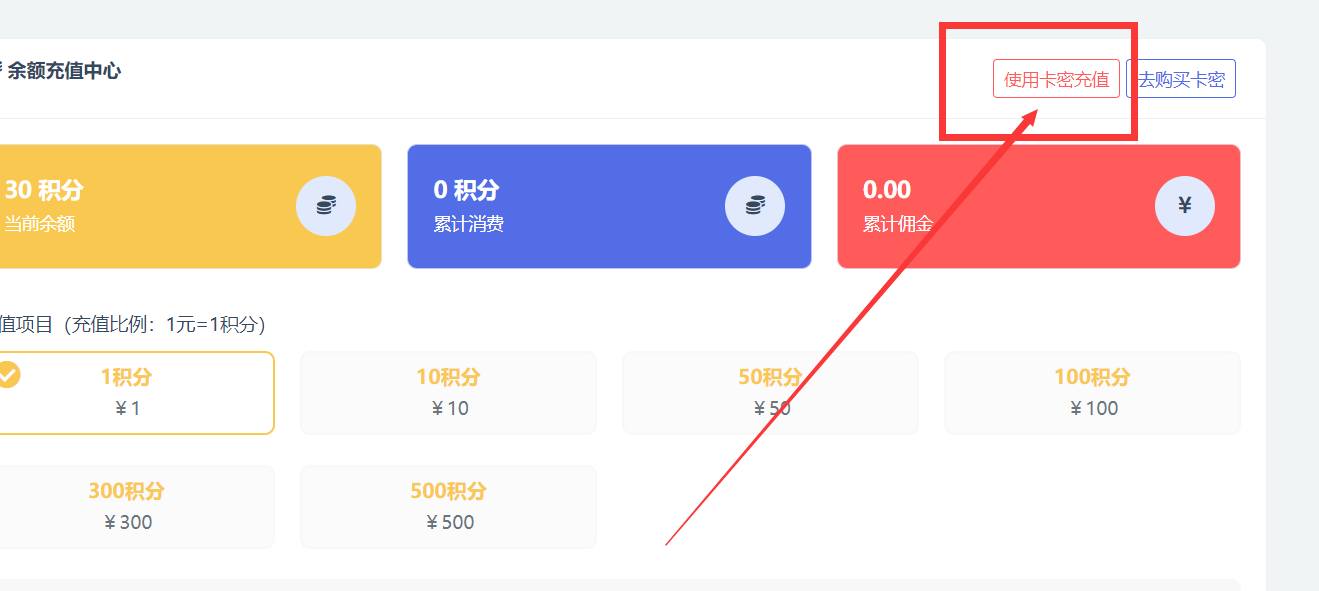Click the red 累计佣金 card

[1039, 206]
